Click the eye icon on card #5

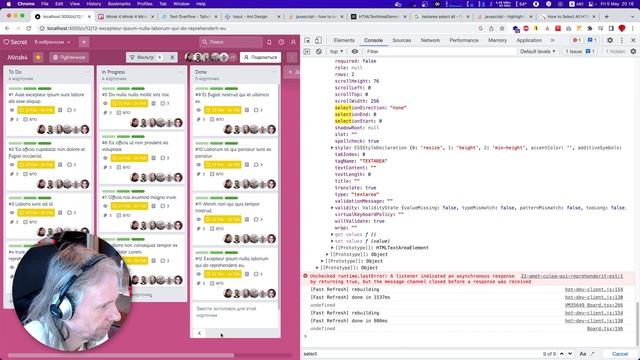[105, 104]
